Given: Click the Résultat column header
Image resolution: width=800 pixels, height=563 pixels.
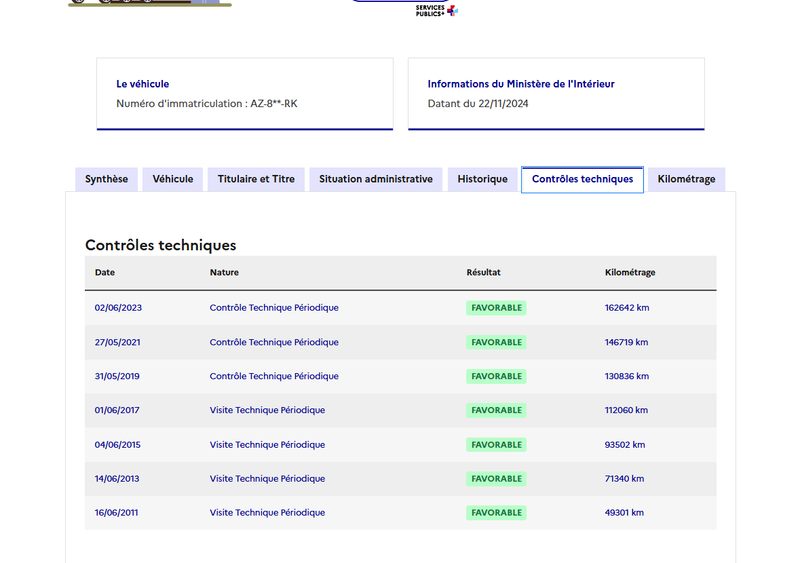Looking at the screenshot, I should tap(483, 273).
